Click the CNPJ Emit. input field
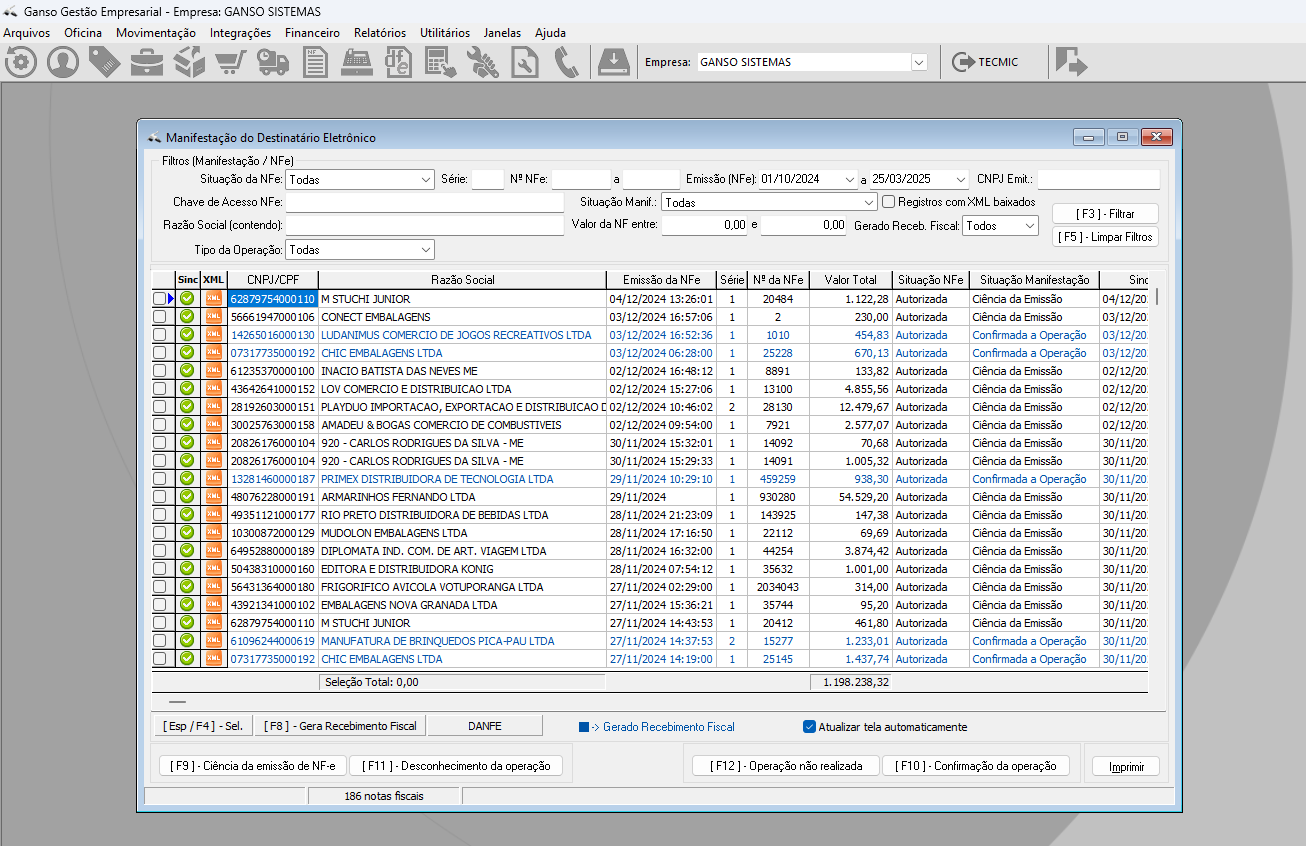The image size is (1306, 846). (1098, 179)
